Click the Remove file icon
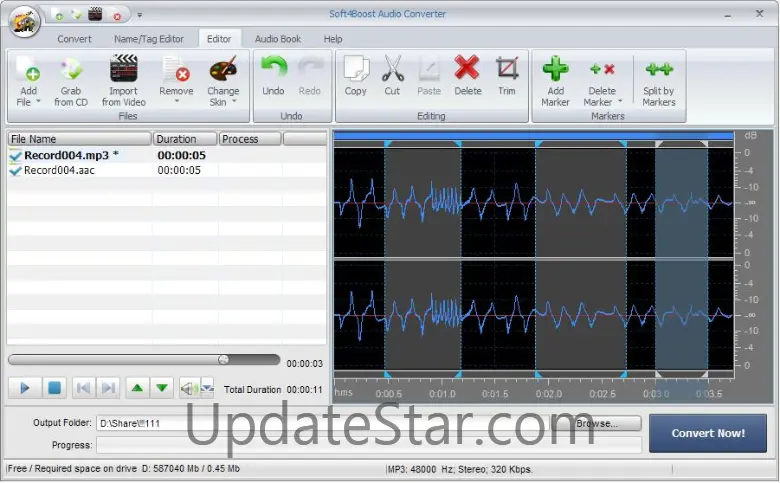This screenshot has width=780, height=483. click(x=176, y=70)
